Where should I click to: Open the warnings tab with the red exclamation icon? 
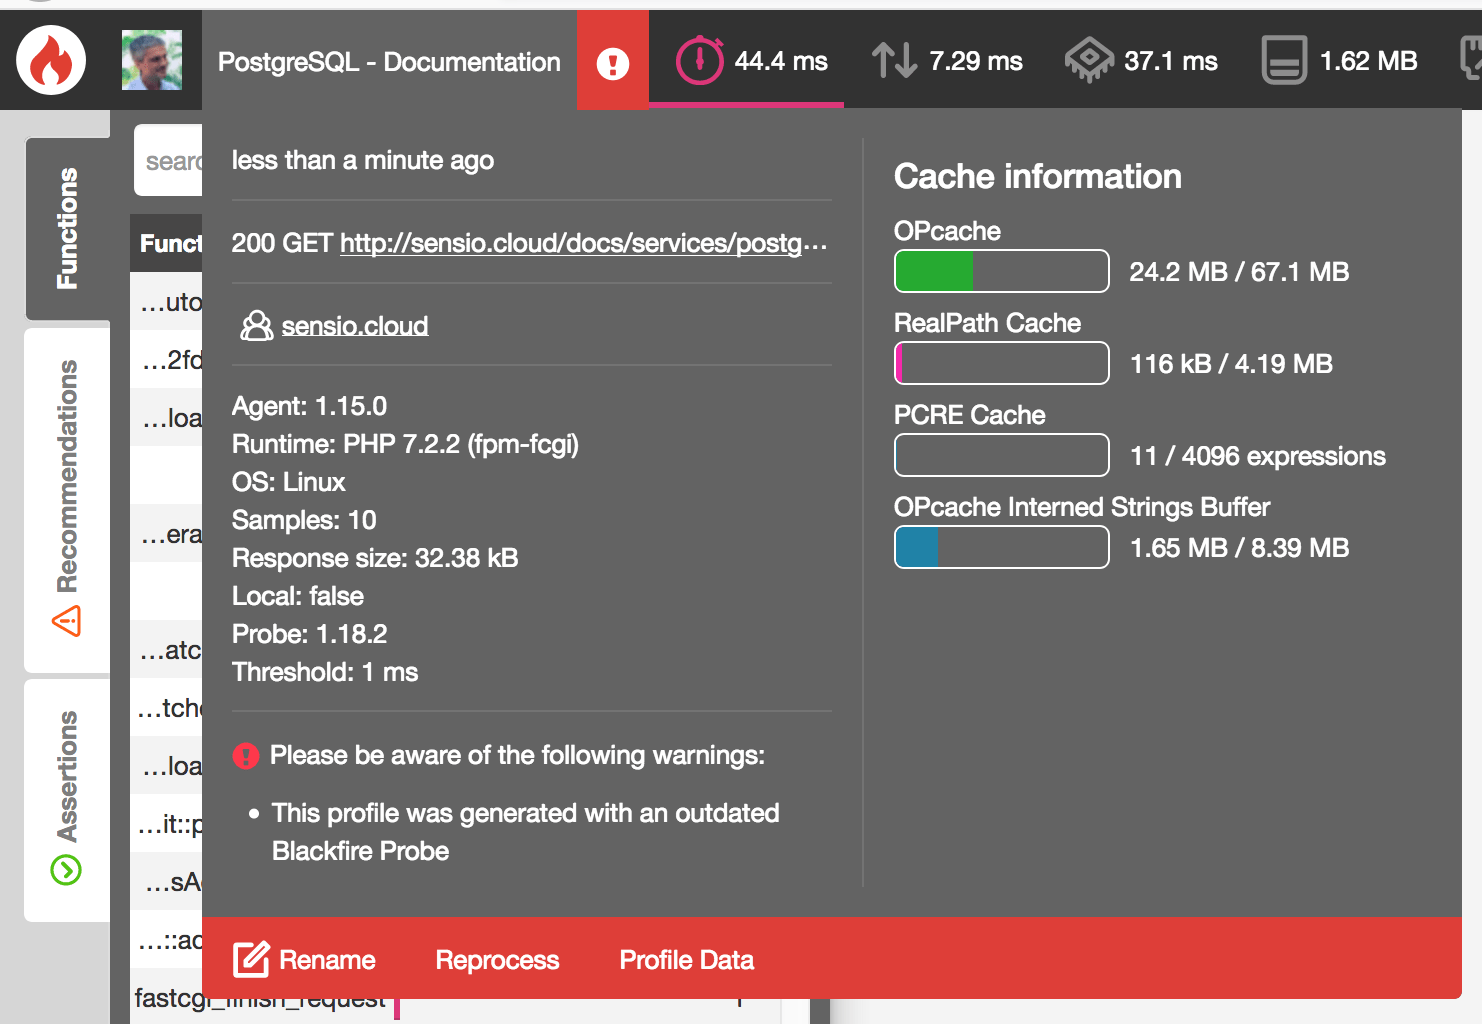(x=613, y=60)
